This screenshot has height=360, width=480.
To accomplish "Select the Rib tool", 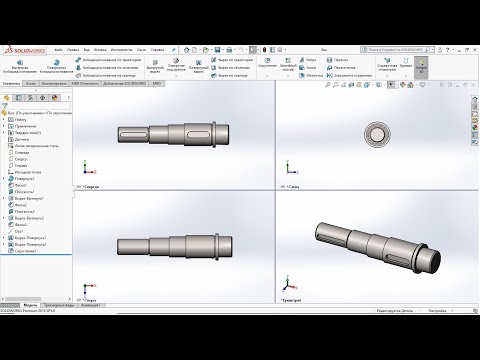I will coord(307,60).
